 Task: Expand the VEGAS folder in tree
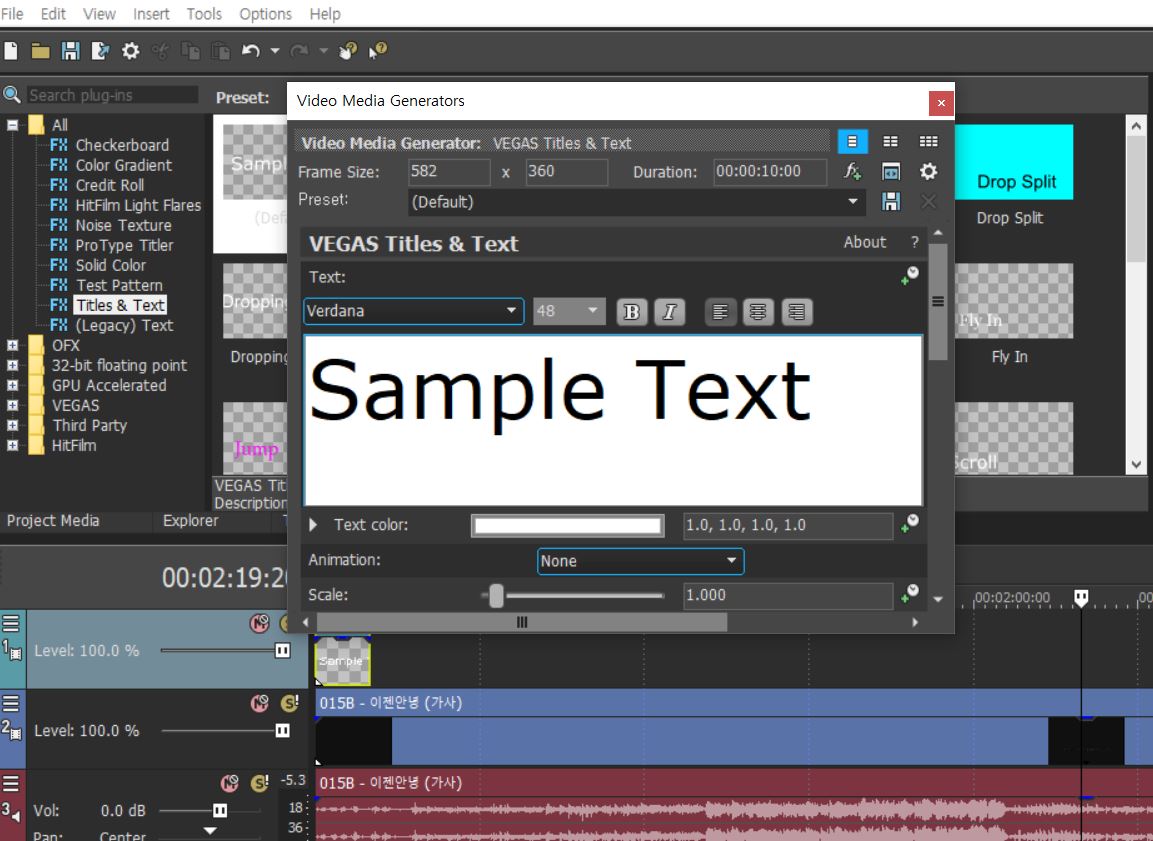(x=13, y=405)
